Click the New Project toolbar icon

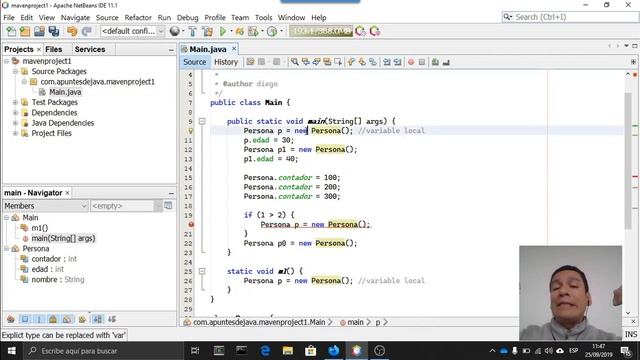coord(25,31)
